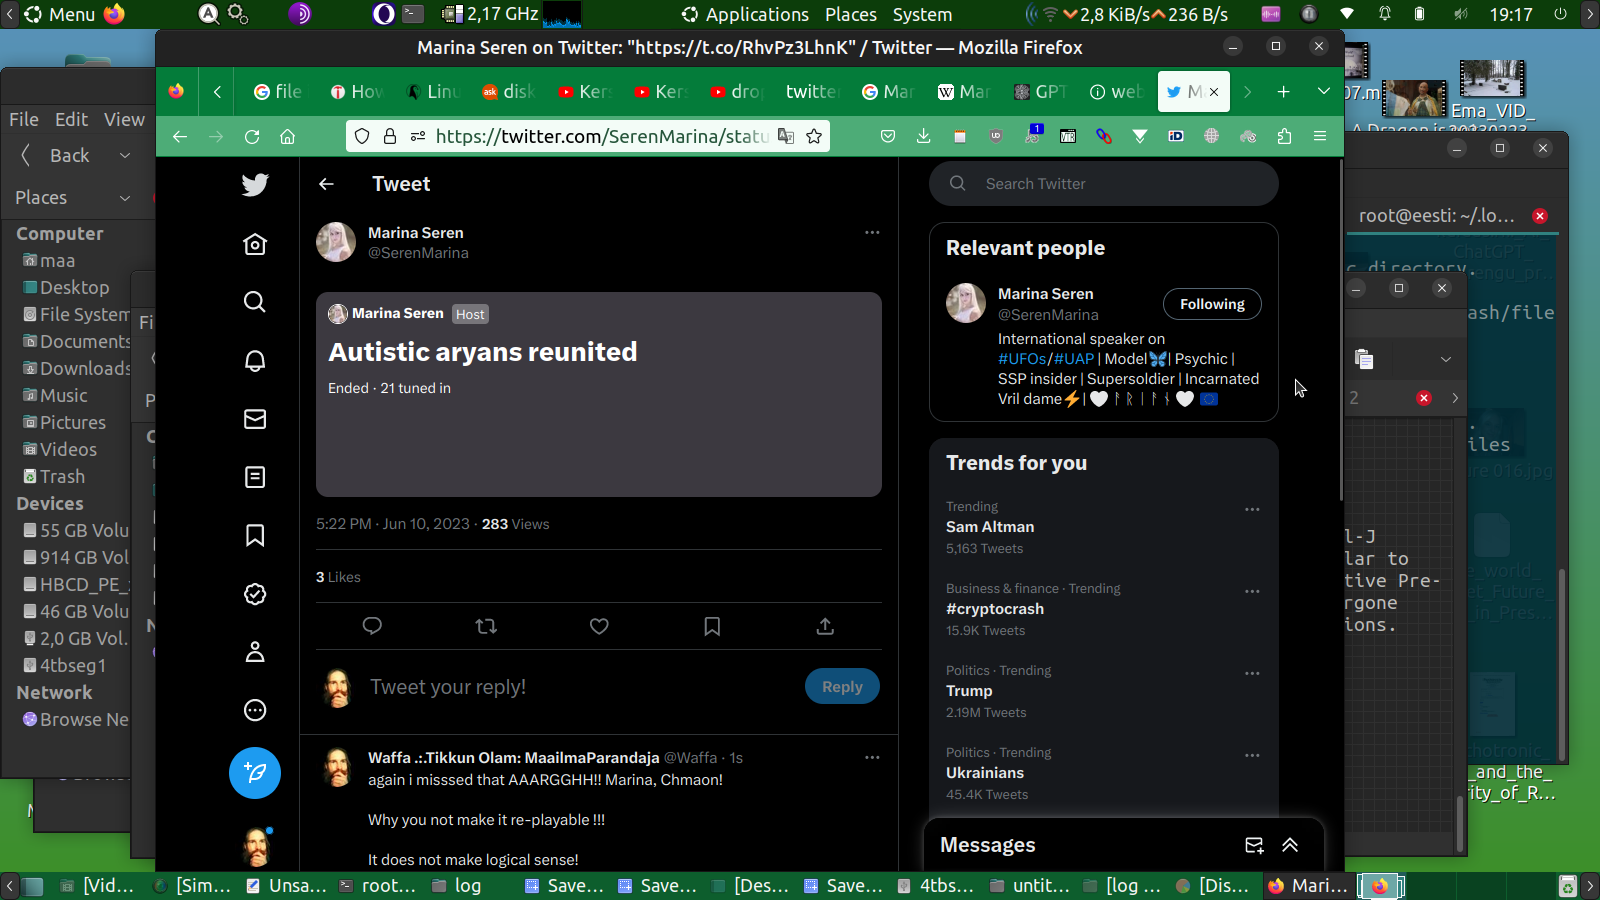1600x900 pixels.
Task: Switch to the Linu tab
Action: coord(432,92)
